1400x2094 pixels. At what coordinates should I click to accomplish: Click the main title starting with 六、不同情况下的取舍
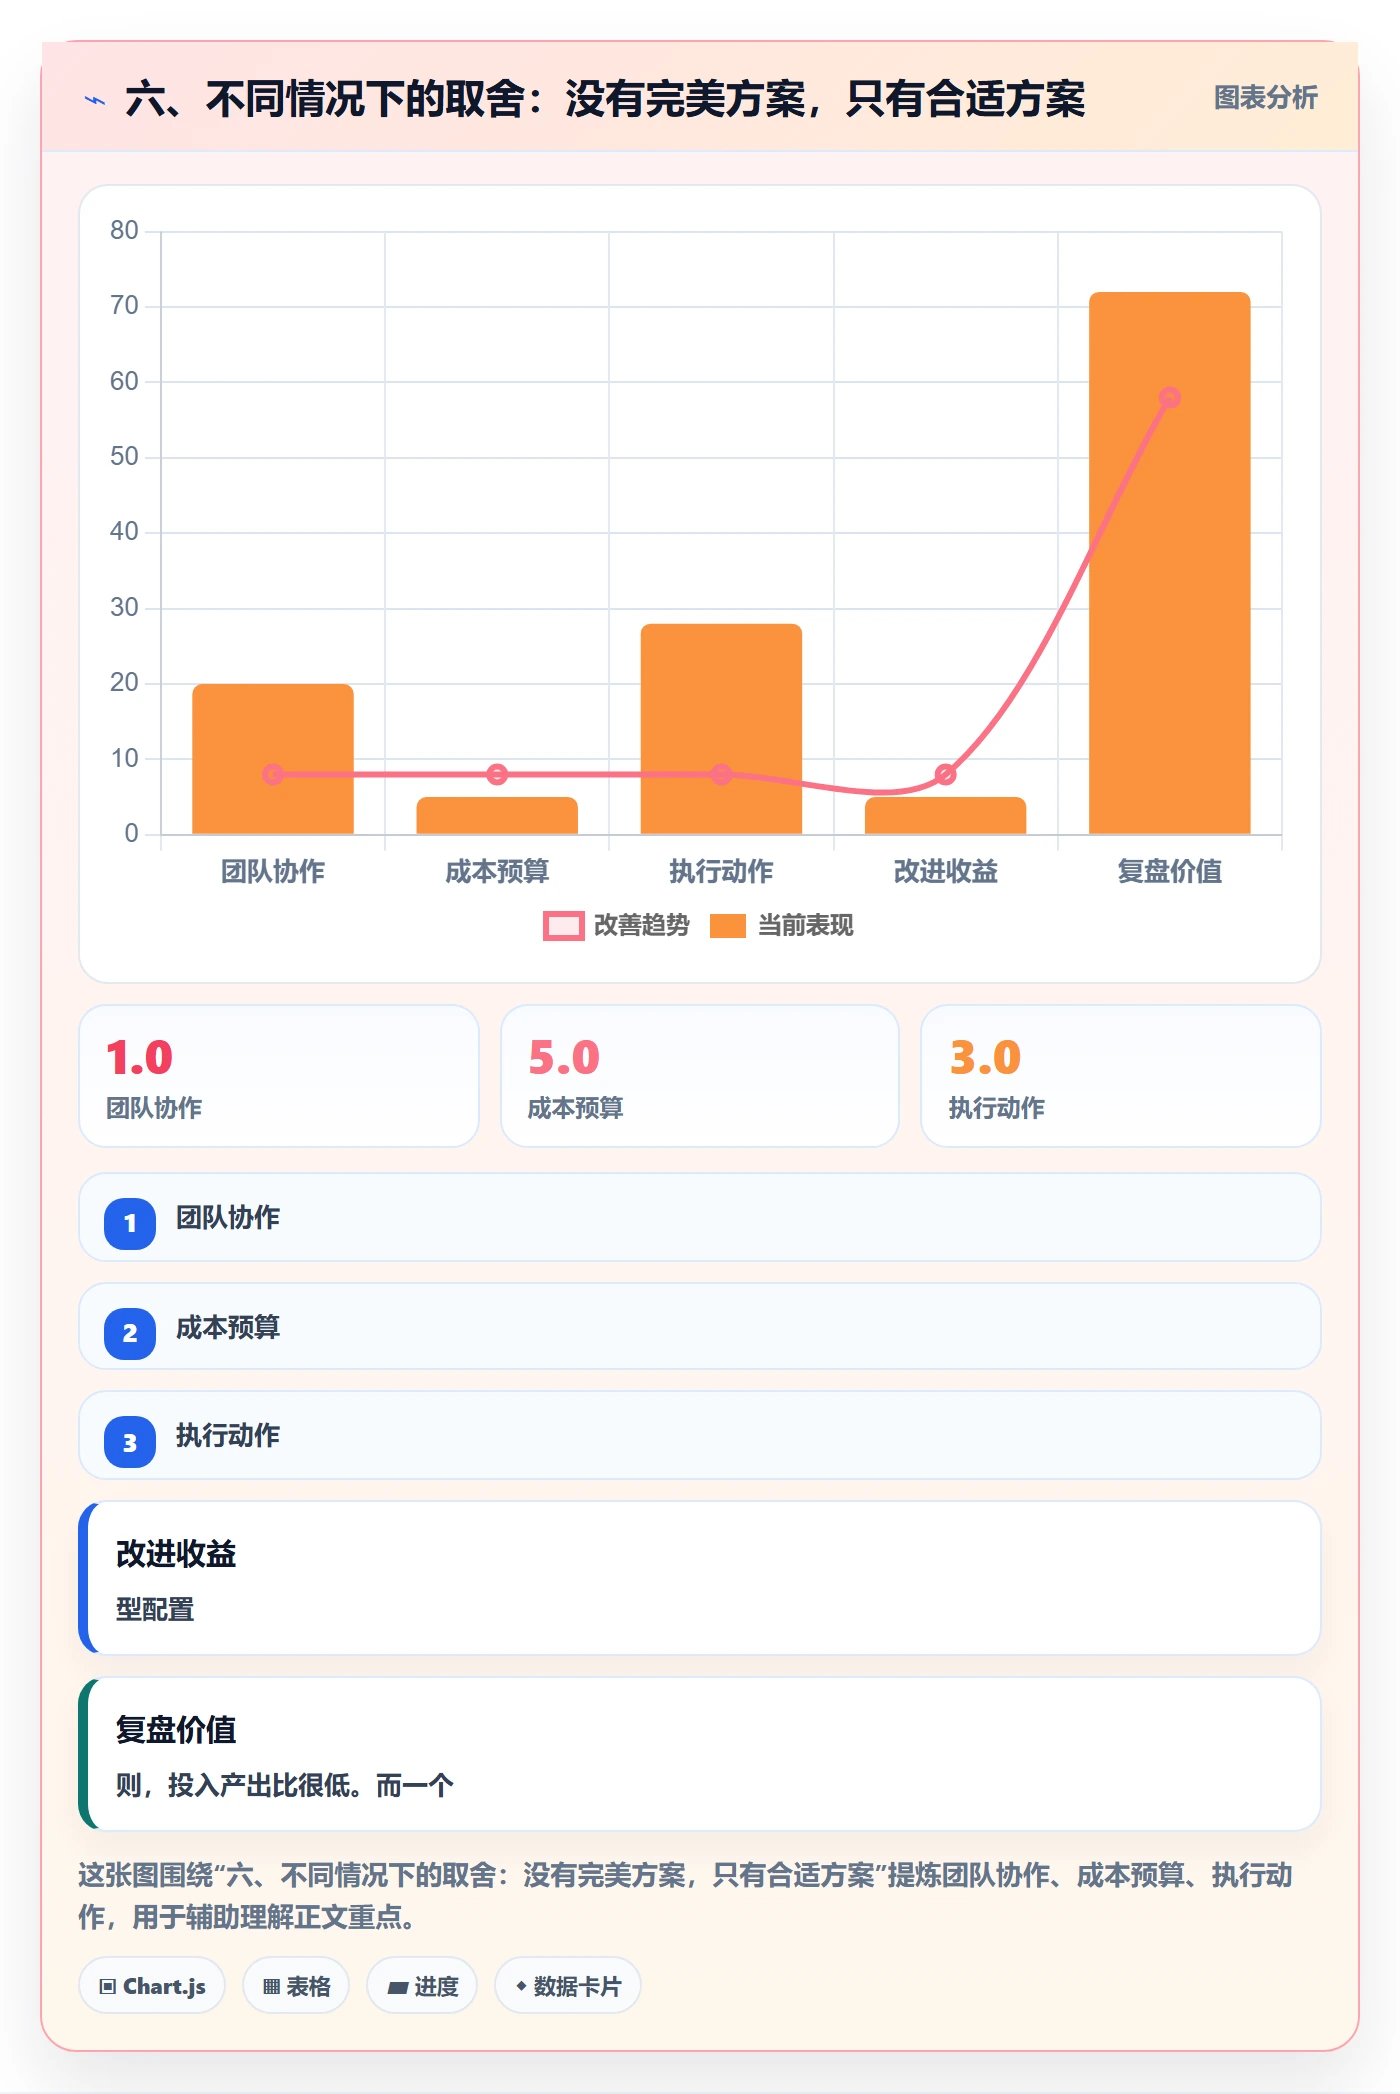coord(605,99)
